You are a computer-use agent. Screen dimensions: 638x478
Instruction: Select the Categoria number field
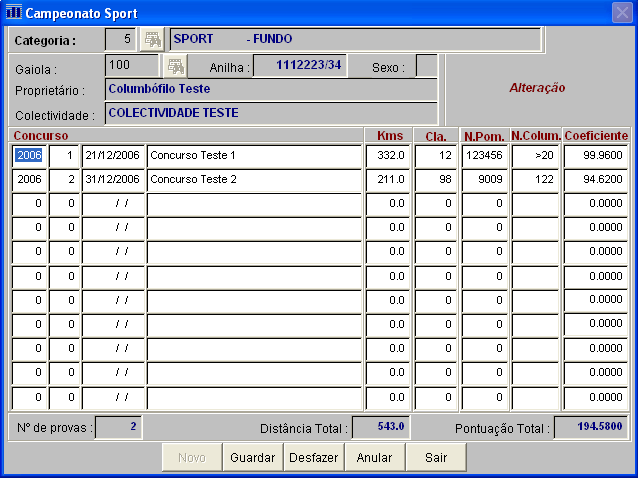[120, 40]
